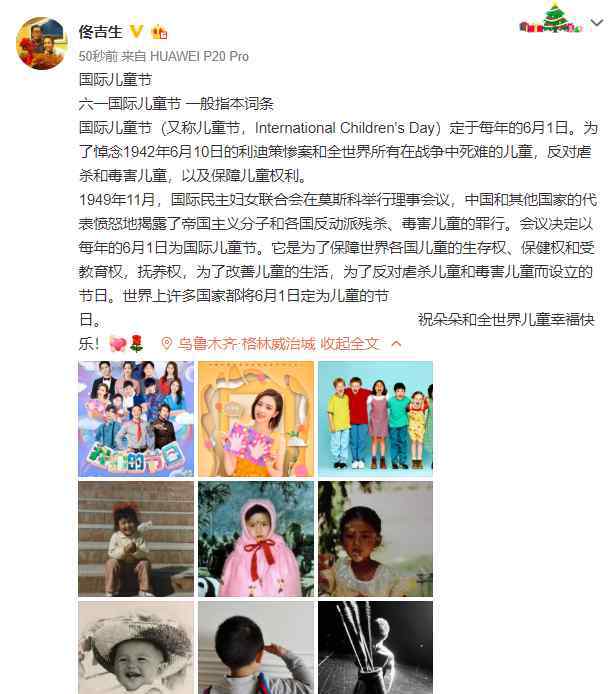Open the poster's profile avatar
613x694 pixels.
(x=42, y=43)
